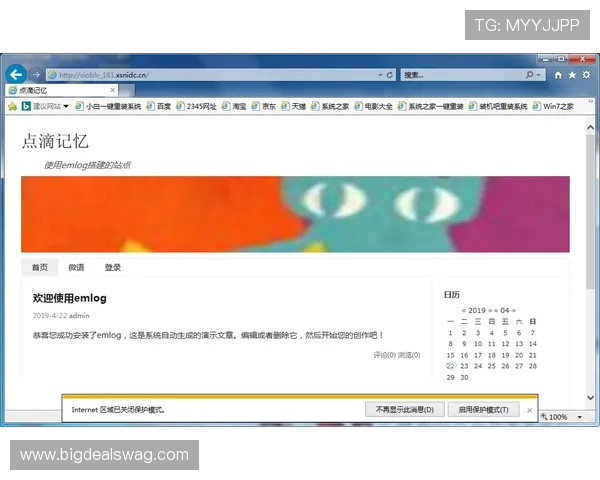Click the cat banner image
This screenshot has width=600, height=480.
295,214
